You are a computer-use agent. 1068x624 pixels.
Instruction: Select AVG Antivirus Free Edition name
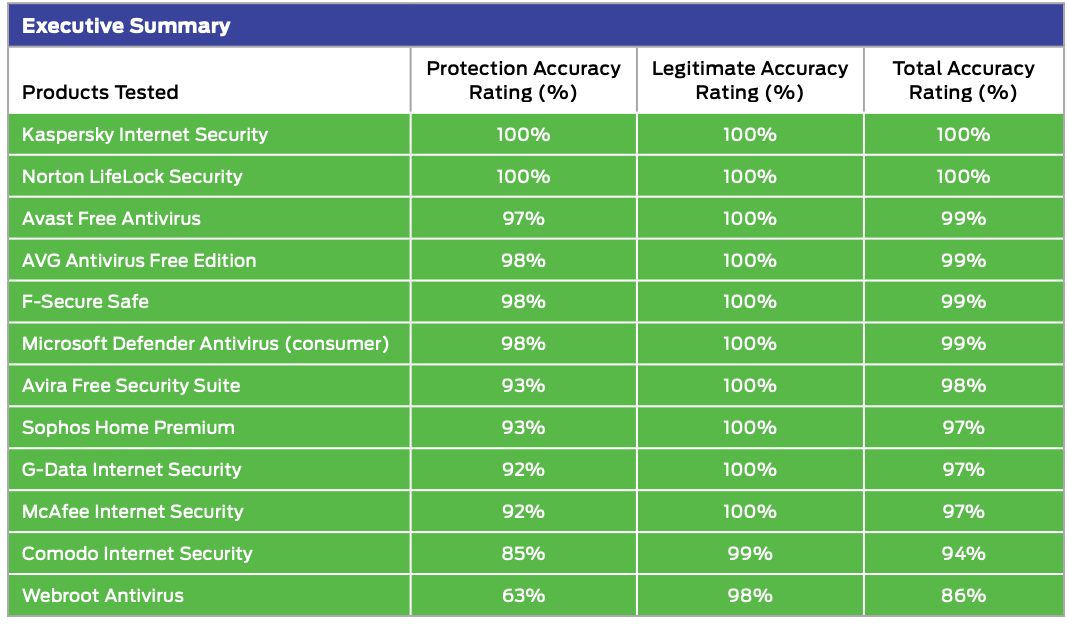pyautogui.click(x=139, y=260)
